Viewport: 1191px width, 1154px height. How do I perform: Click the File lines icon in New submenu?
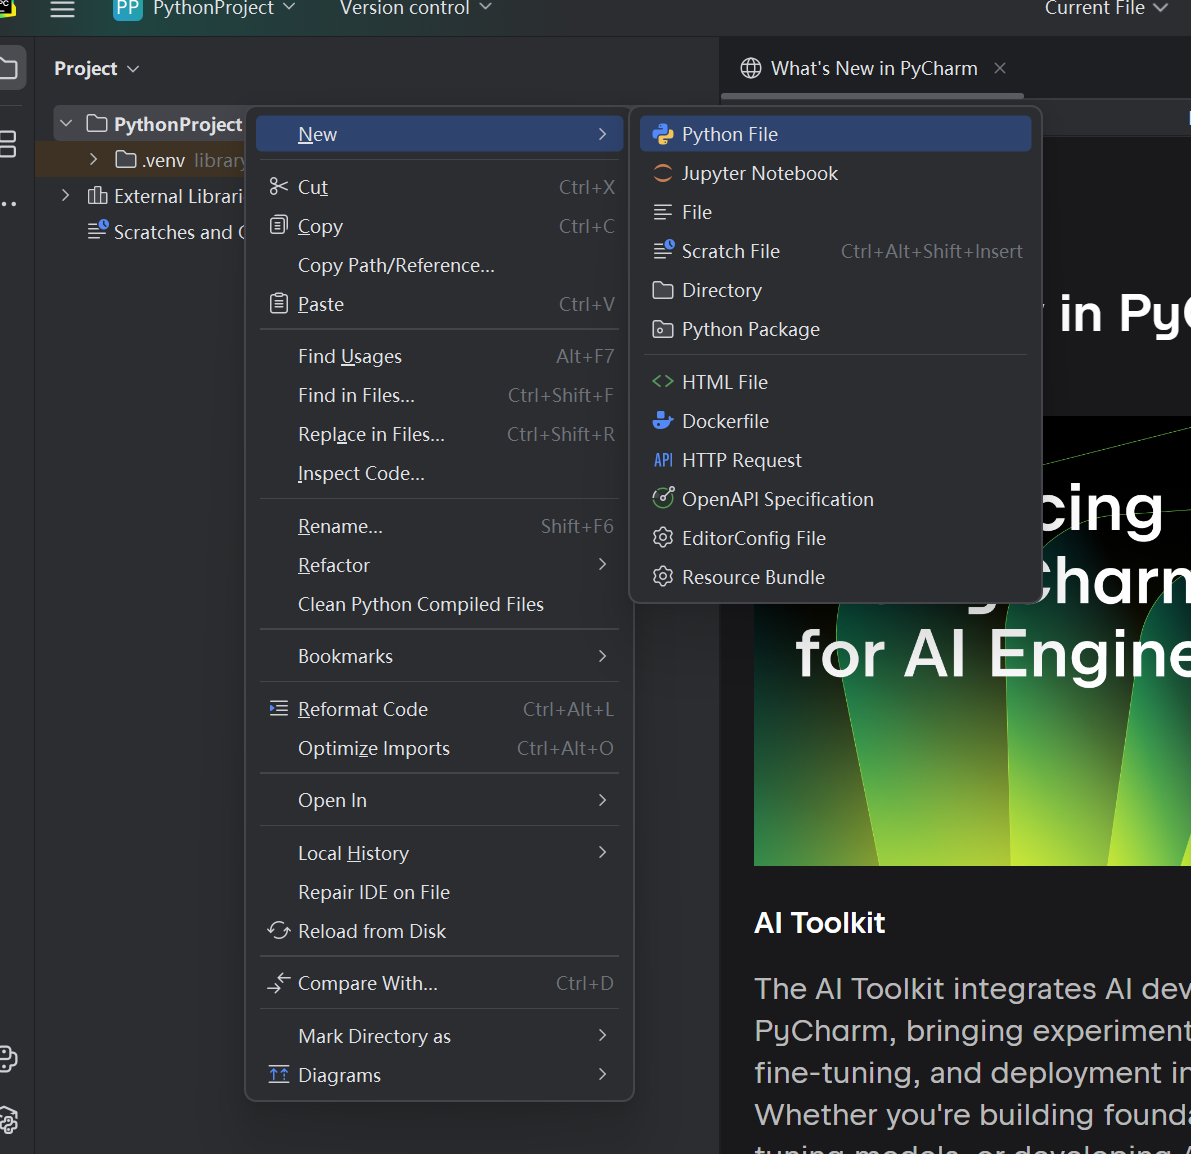[x=662, y=213]
